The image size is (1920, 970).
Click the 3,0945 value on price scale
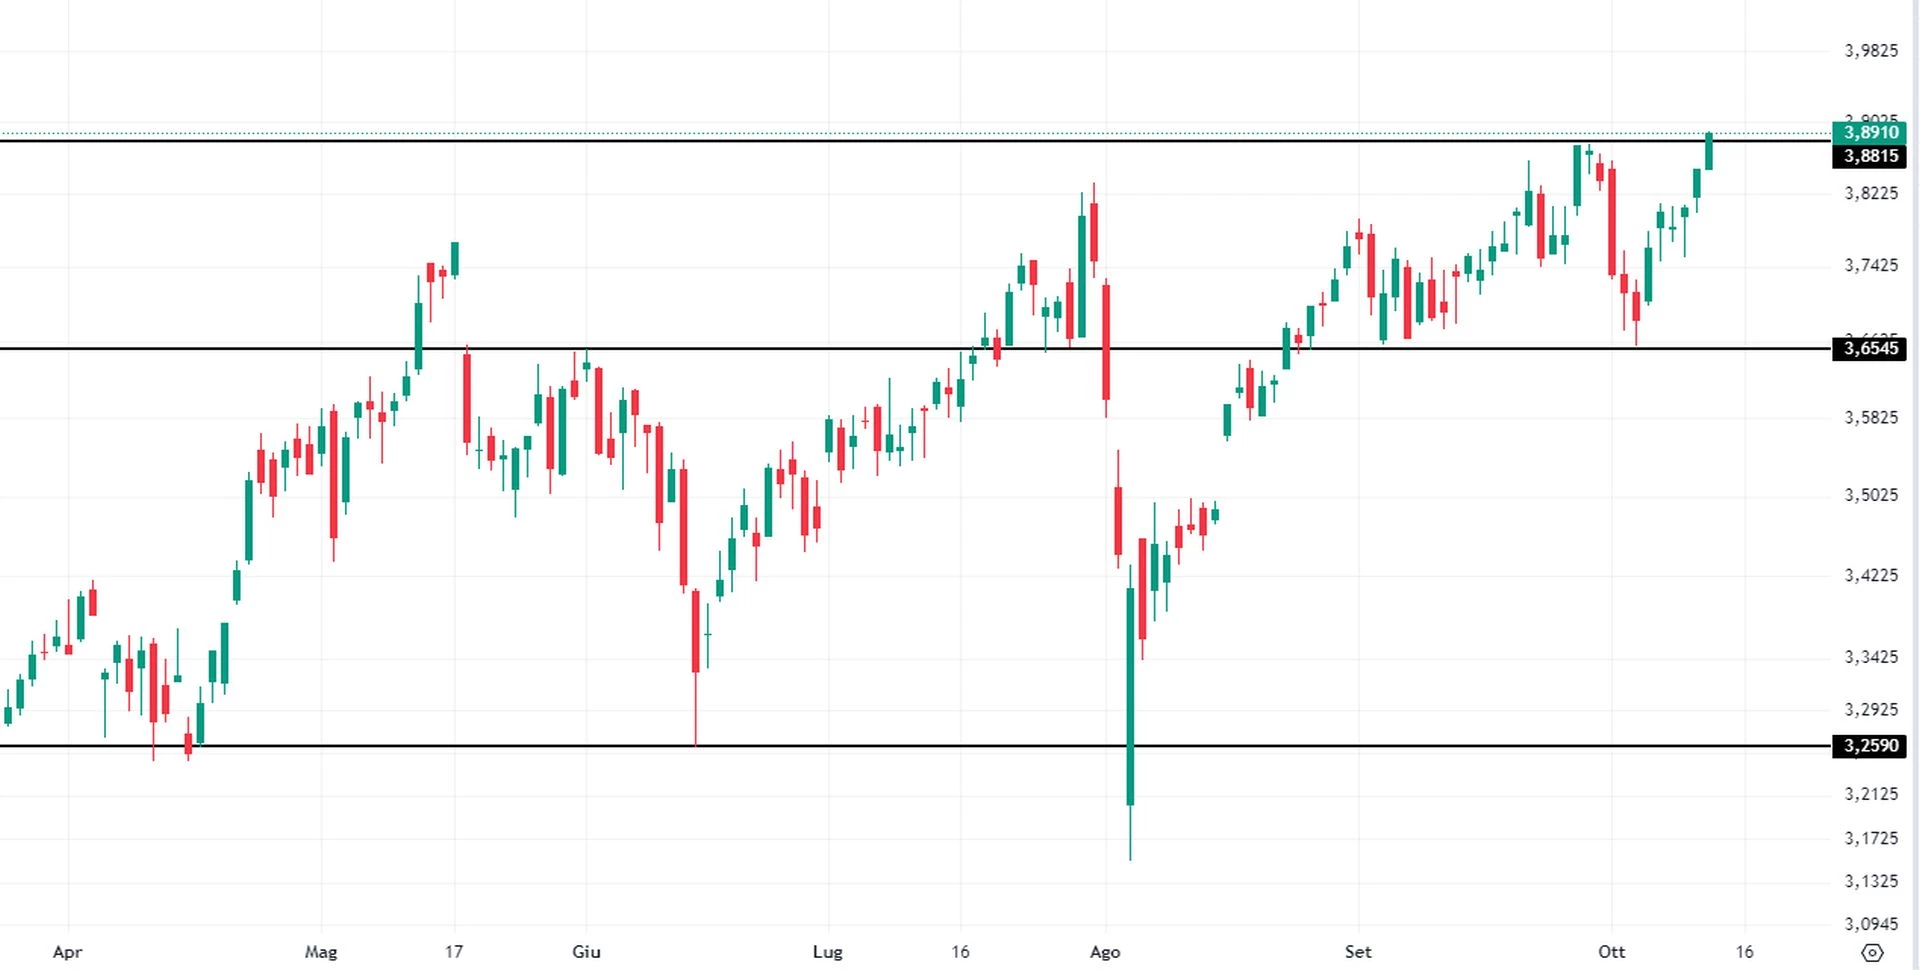(x=1871, y=924)
